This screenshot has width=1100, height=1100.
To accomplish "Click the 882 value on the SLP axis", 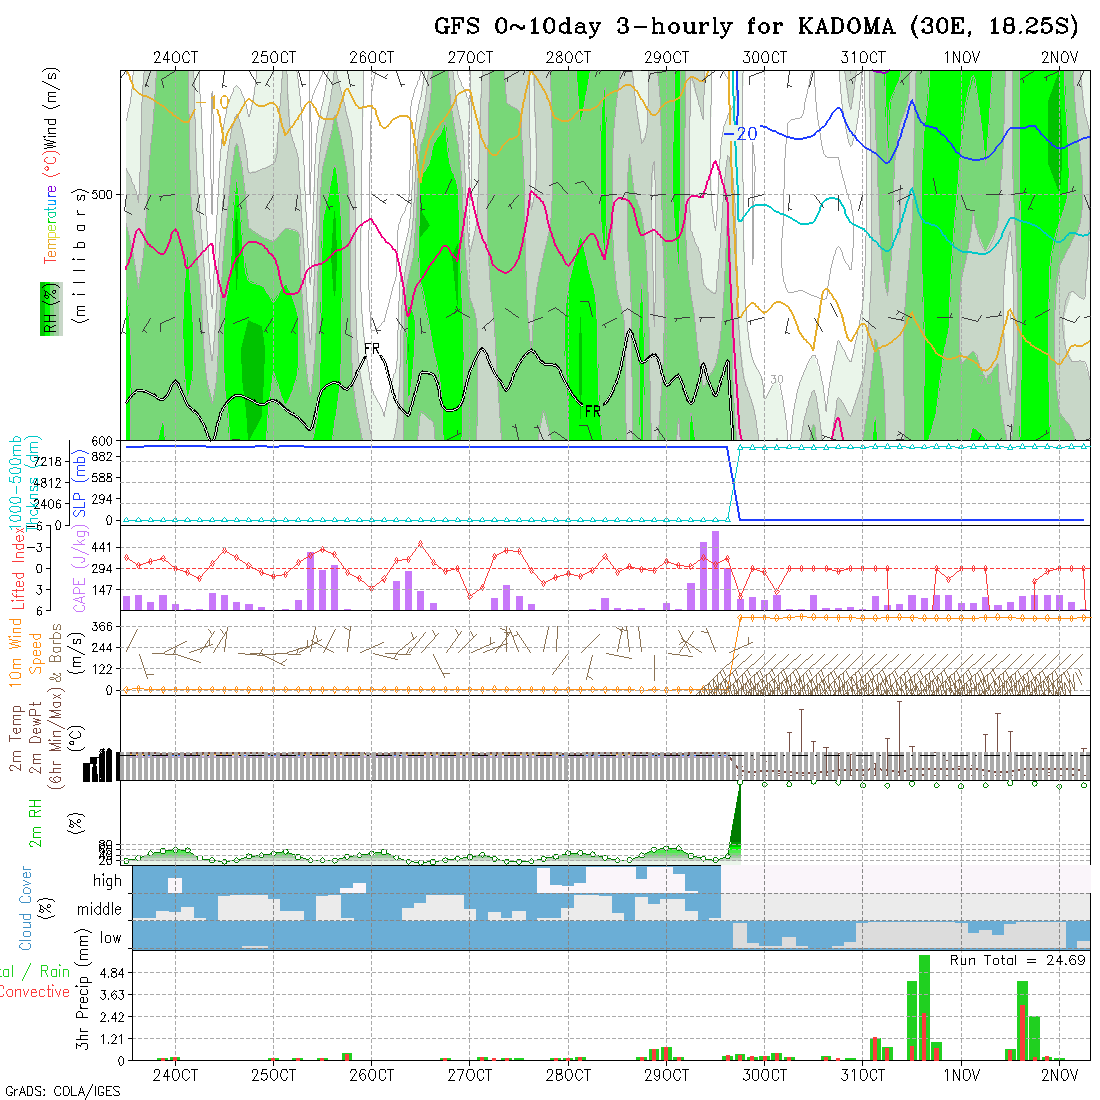I will (102, 457).
